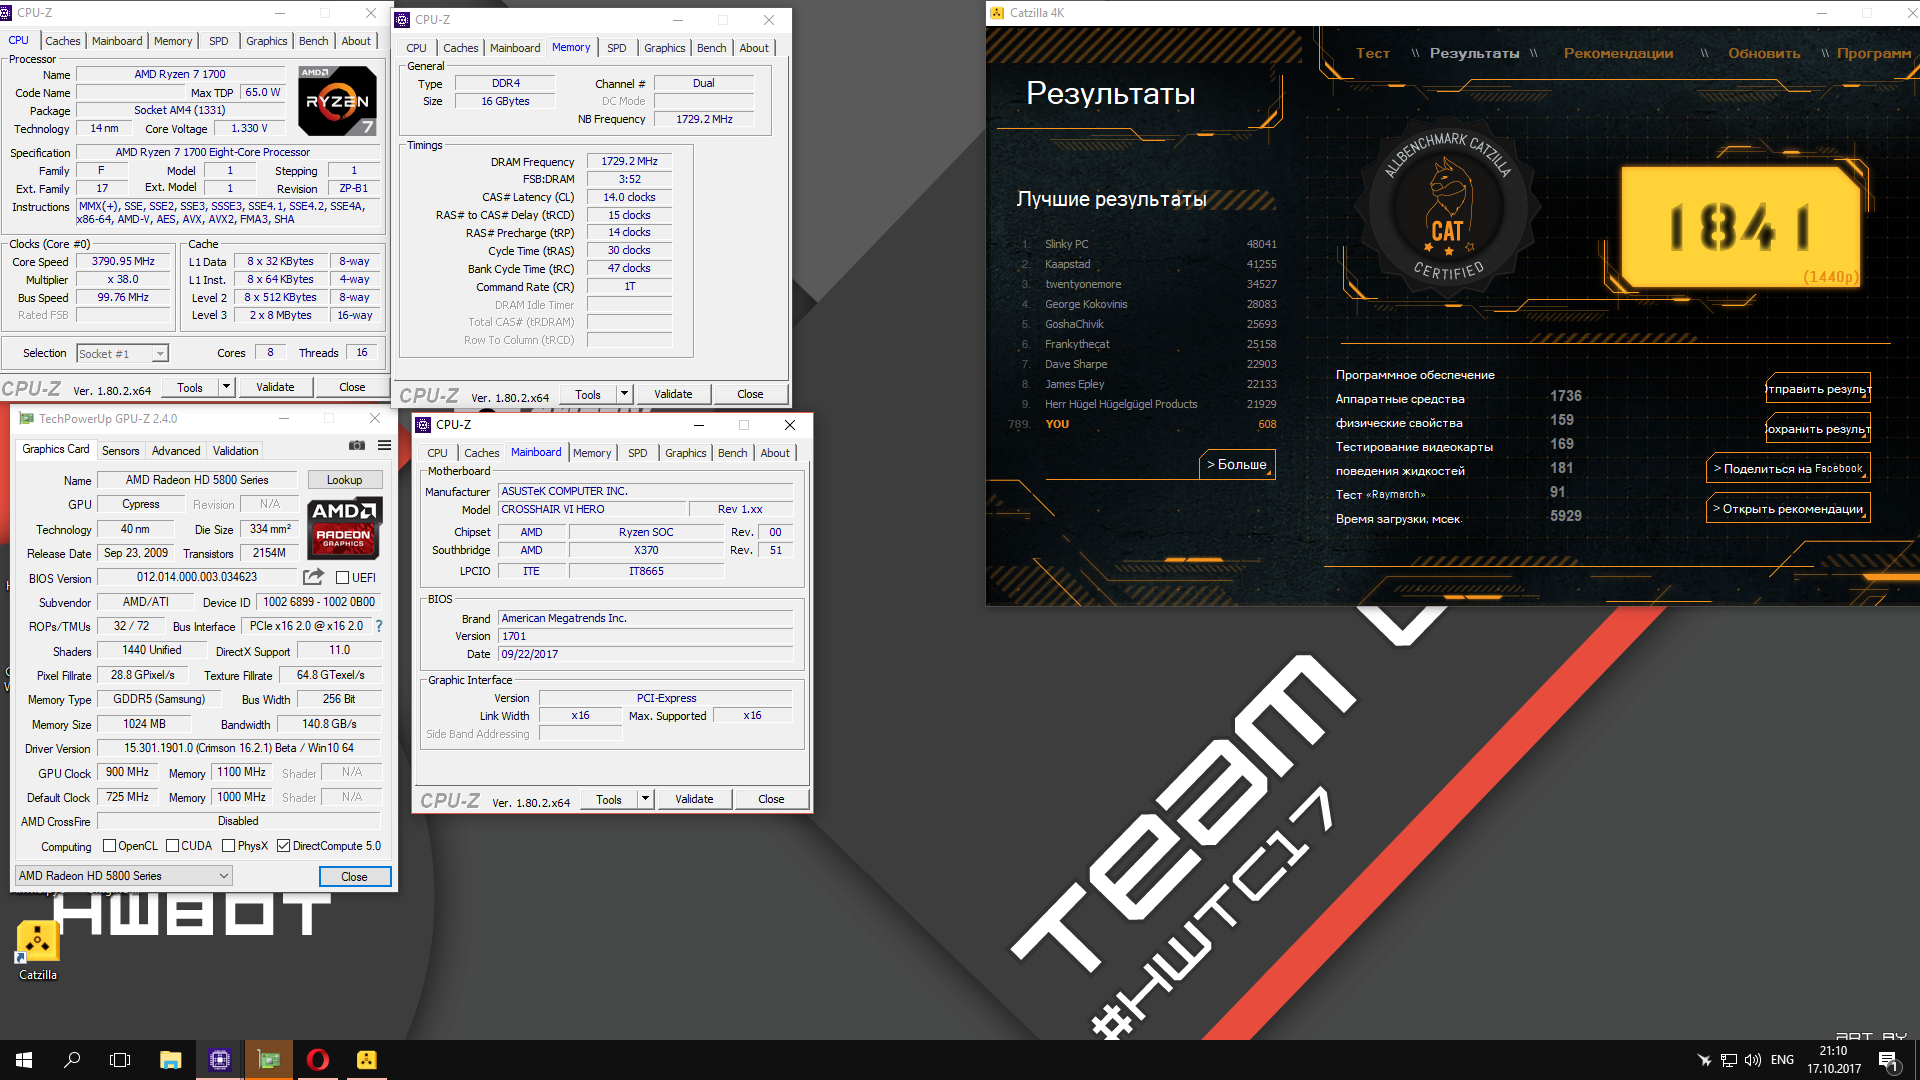The width and height of the screenshot is (1920, 1080).
Task: Click the Lookup button in GPU-Z
Action: tap(344, 480)
